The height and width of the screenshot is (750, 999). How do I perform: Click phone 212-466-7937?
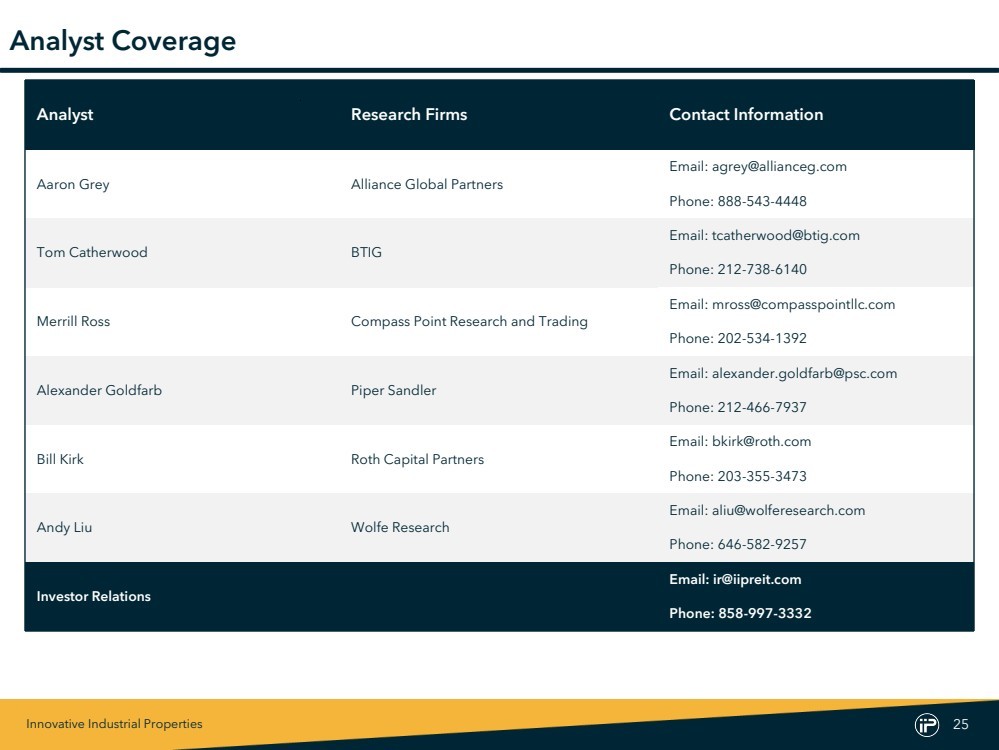pyautogui.click(x=762, y=407)
